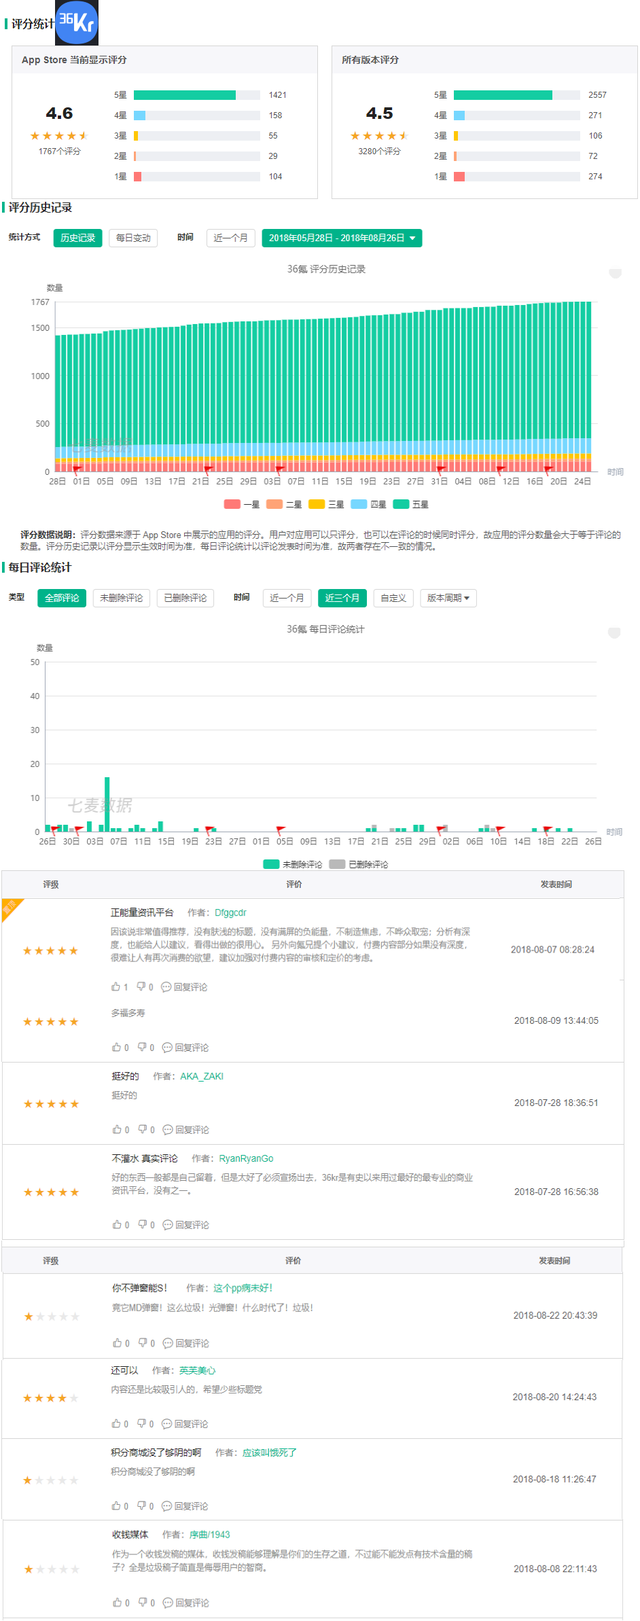This screenshot has height=1621, width=640.
Task: Filter to 未删除评论 type
Action: [x=122, y=598]
